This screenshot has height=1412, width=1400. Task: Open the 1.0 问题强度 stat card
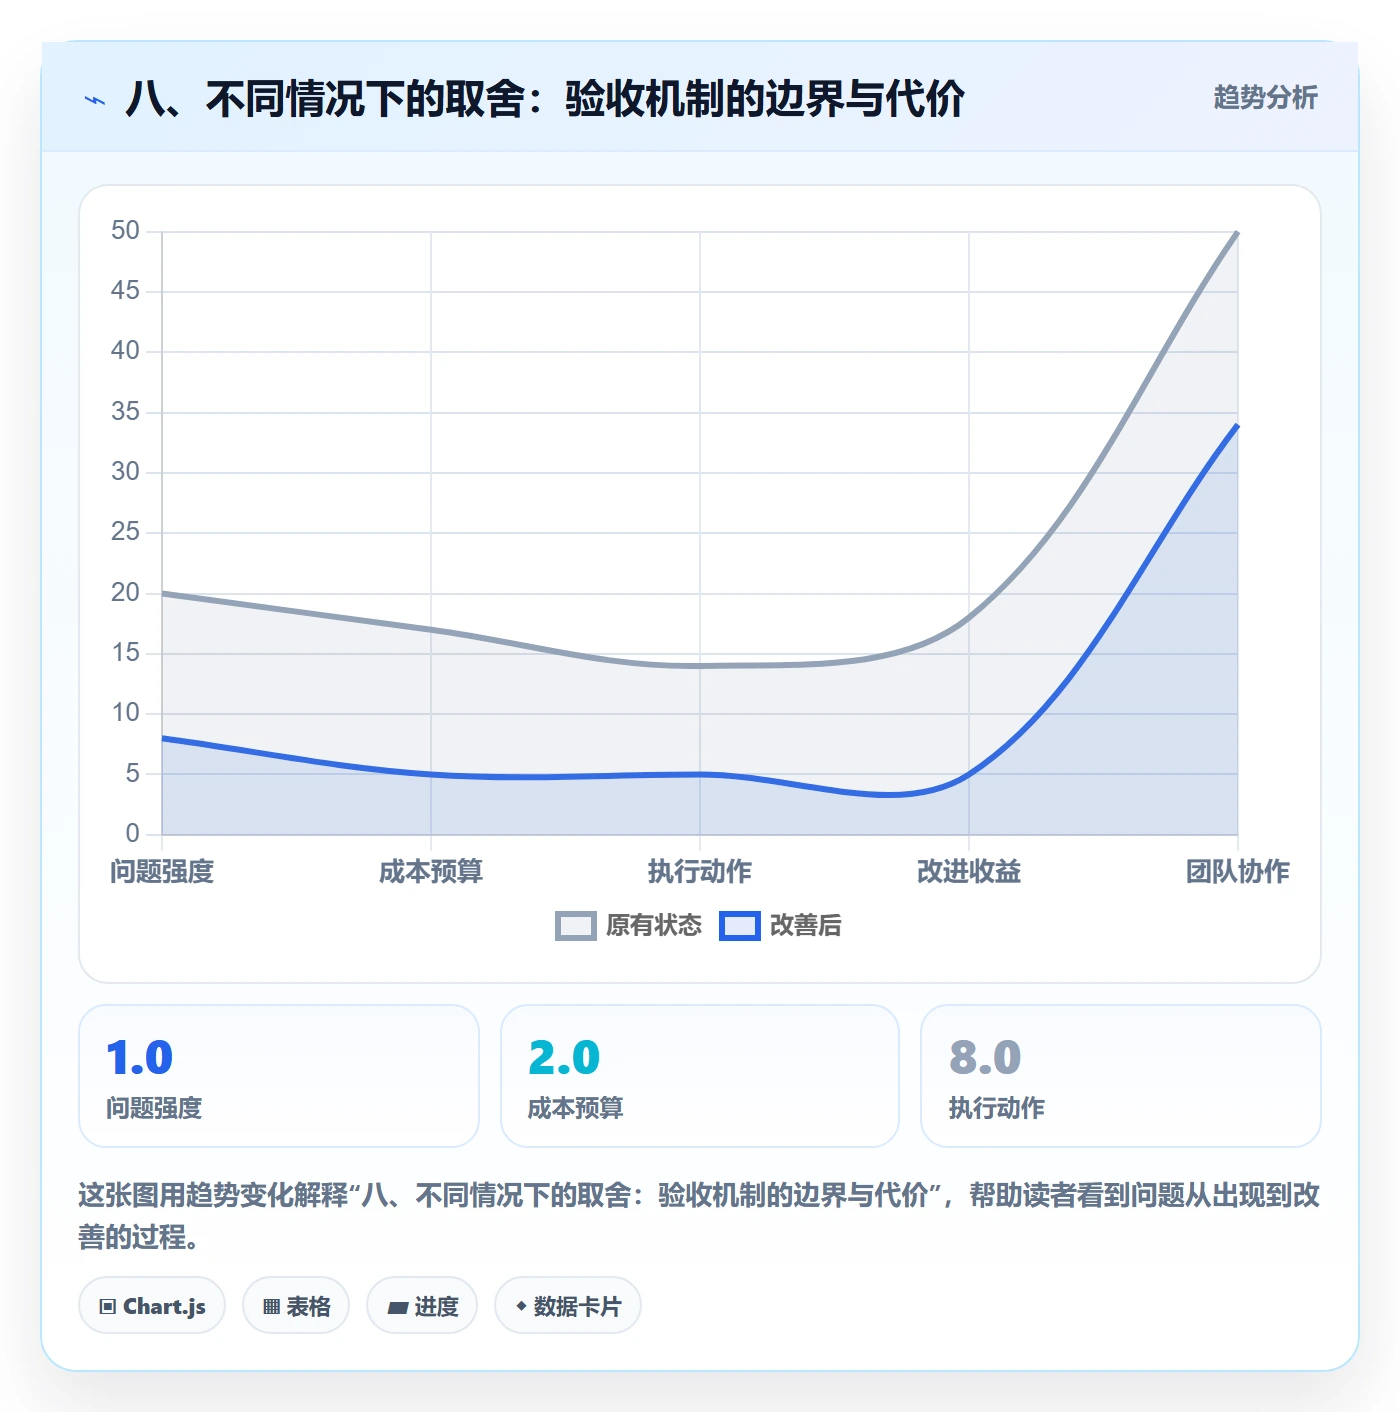tap(279, 1076)
